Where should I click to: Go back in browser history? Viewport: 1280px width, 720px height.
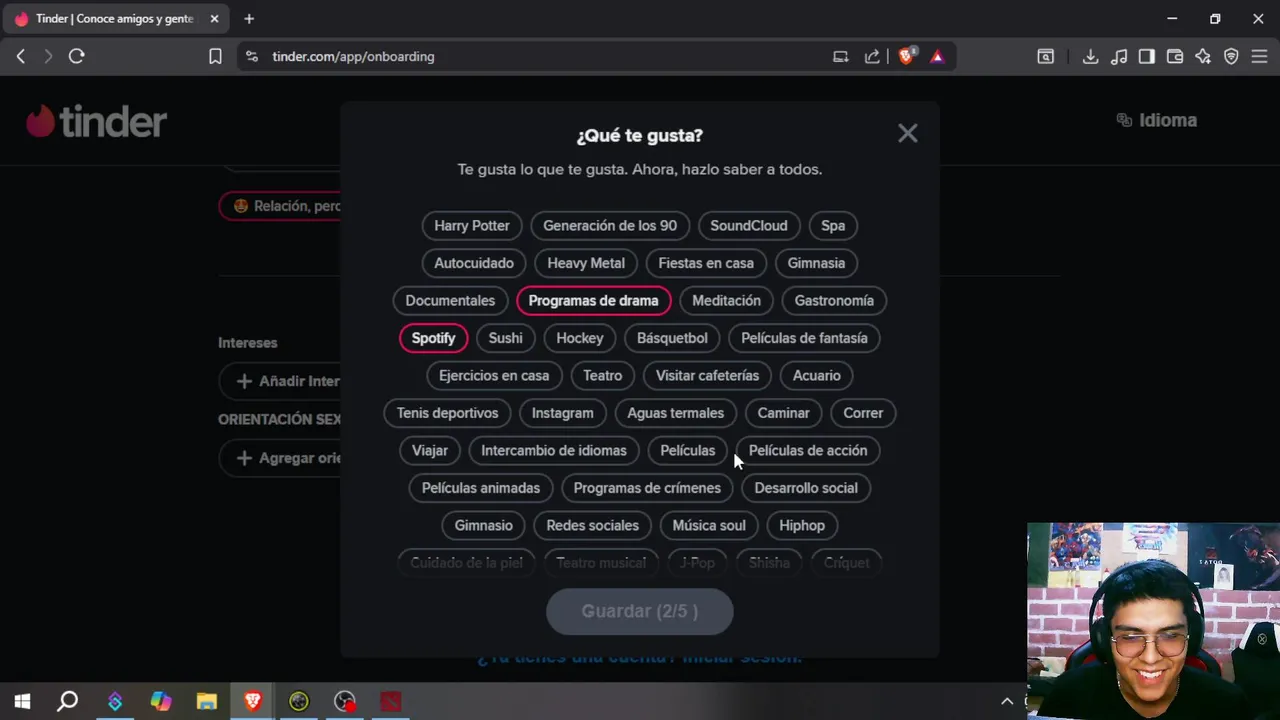[21, 57]
